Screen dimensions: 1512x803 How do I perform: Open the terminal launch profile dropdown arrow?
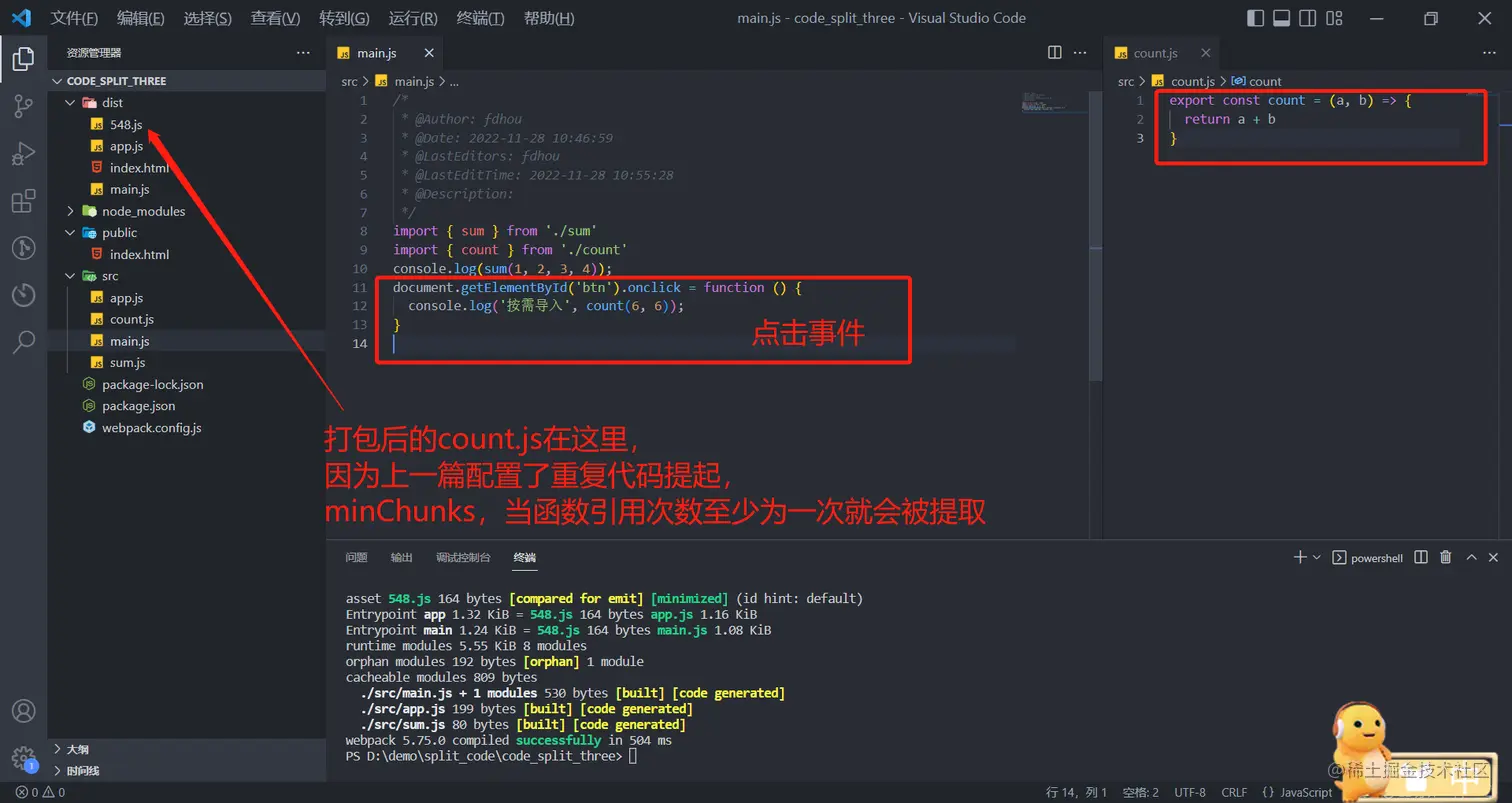(1316, 557)
